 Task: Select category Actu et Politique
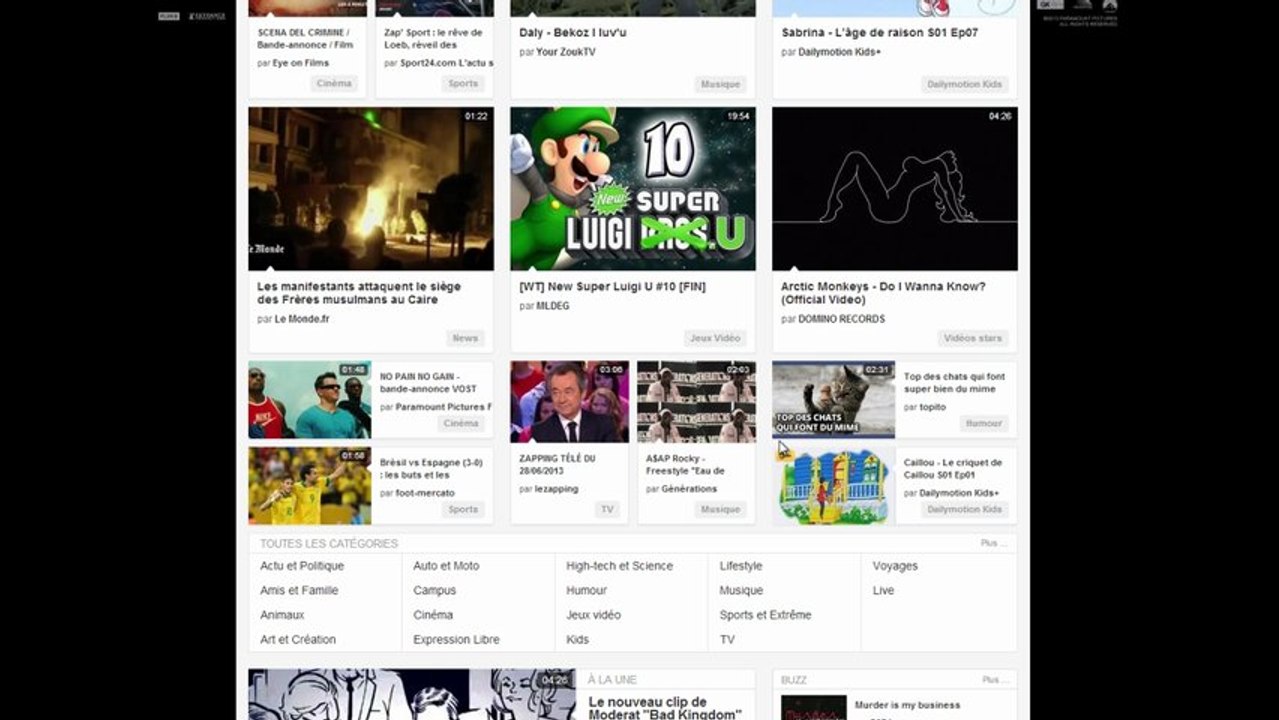click(302, 566)
